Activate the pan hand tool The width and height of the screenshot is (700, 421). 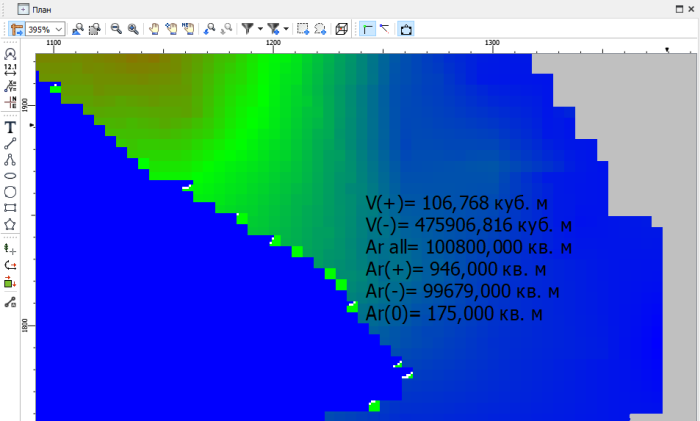153,30
